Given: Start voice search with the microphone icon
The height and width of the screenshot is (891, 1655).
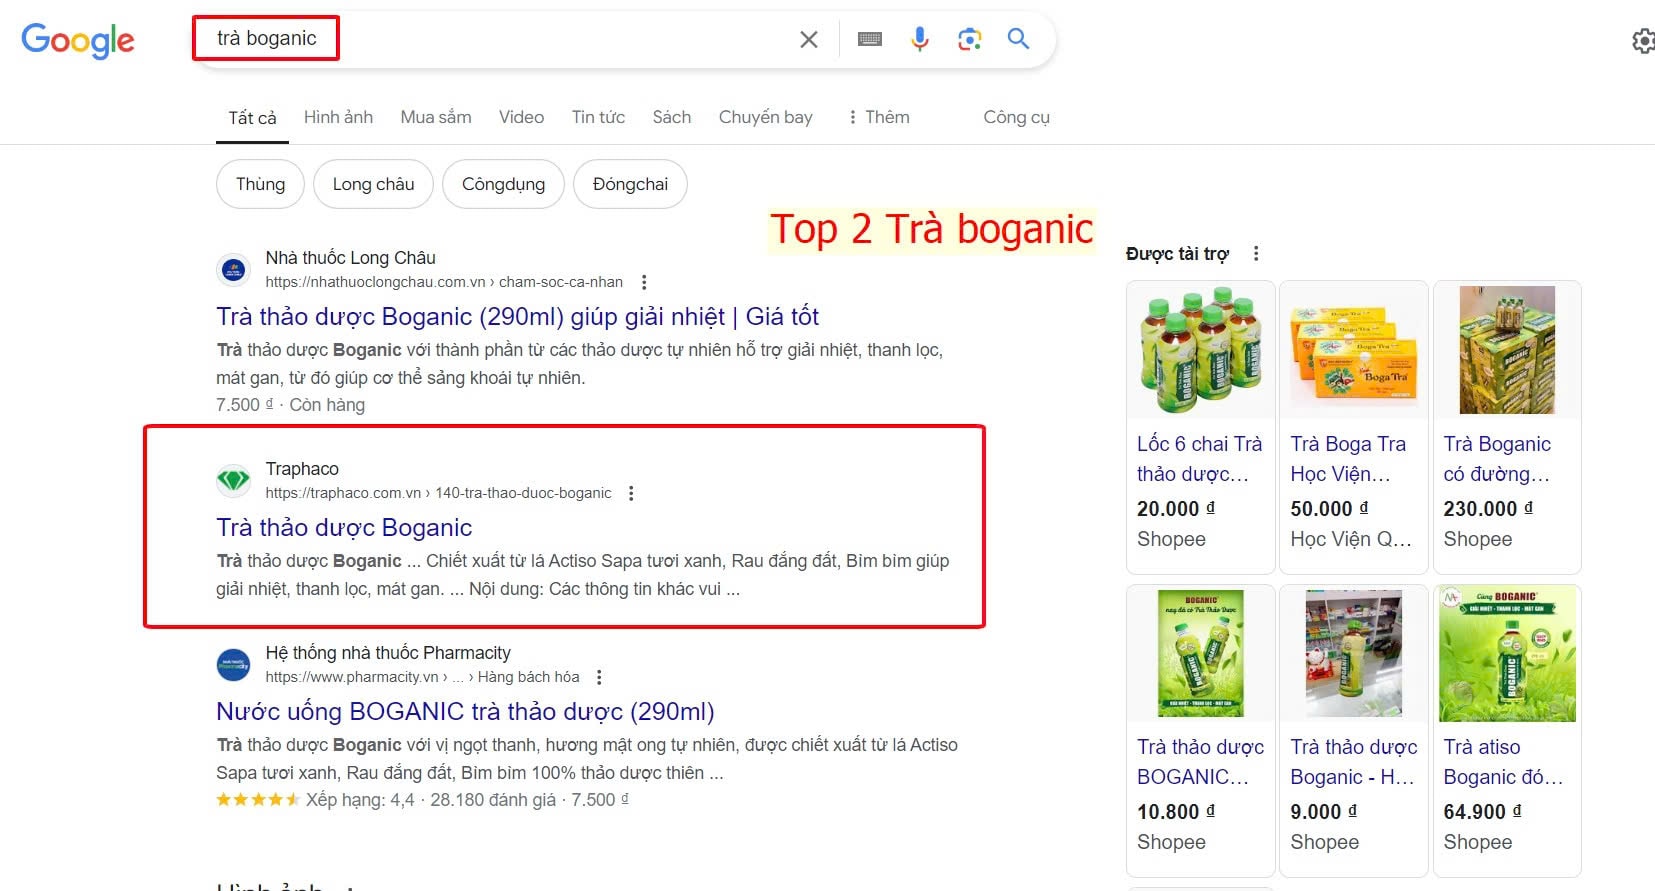Looking at the screenshot, I should click(x=920, y=39).
